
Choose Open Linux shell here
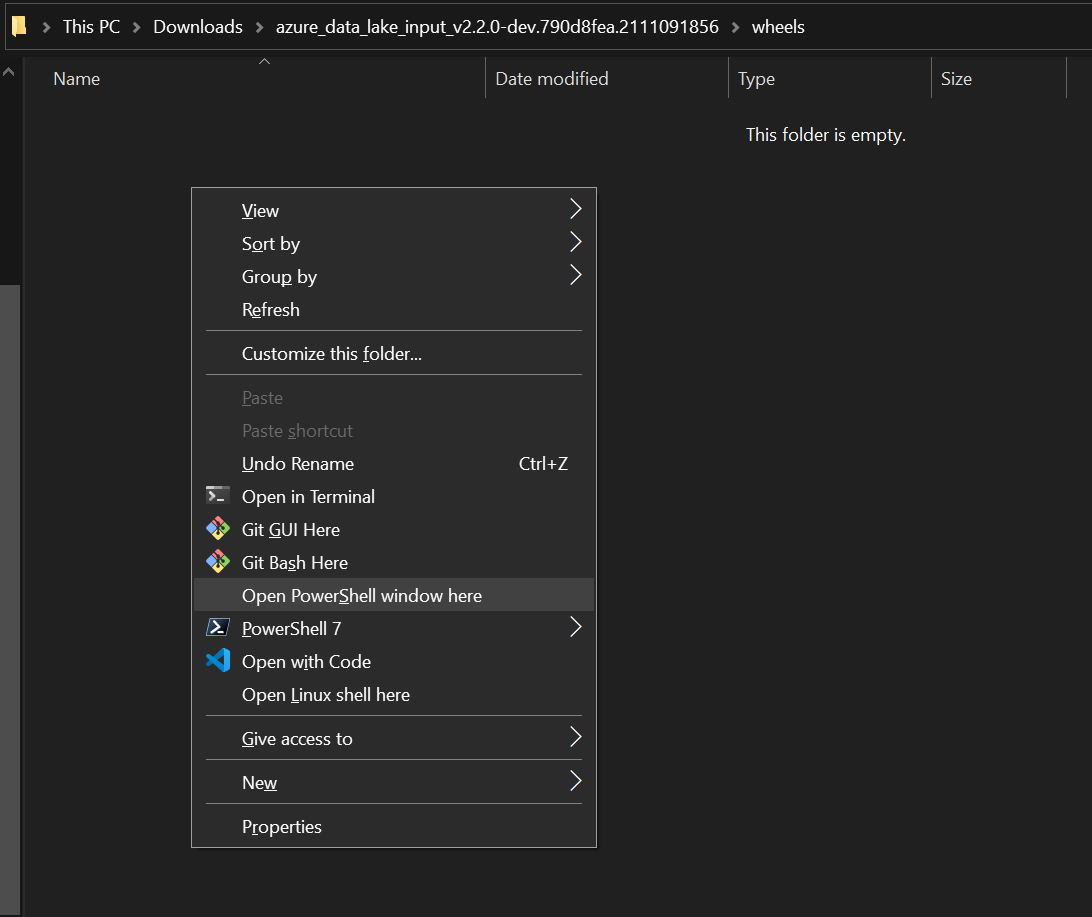point(325,694)
